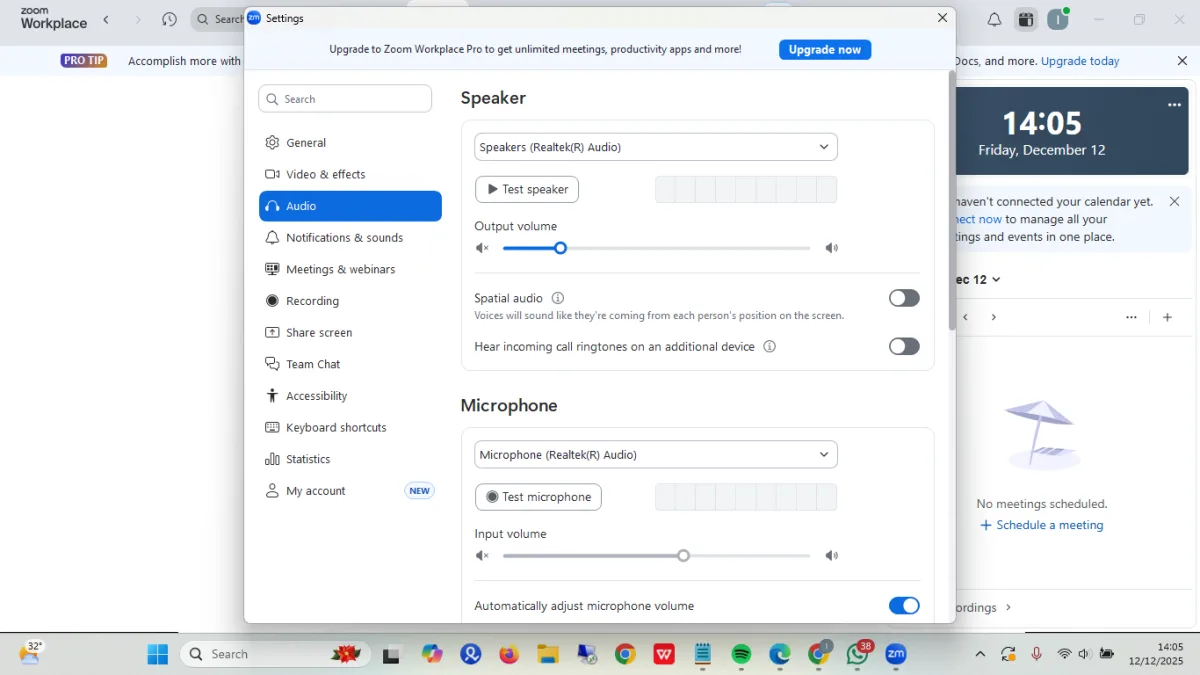This screenshot has height=675, width=1200.
Task: Open Video & effects settings
Action: [326, 174]
